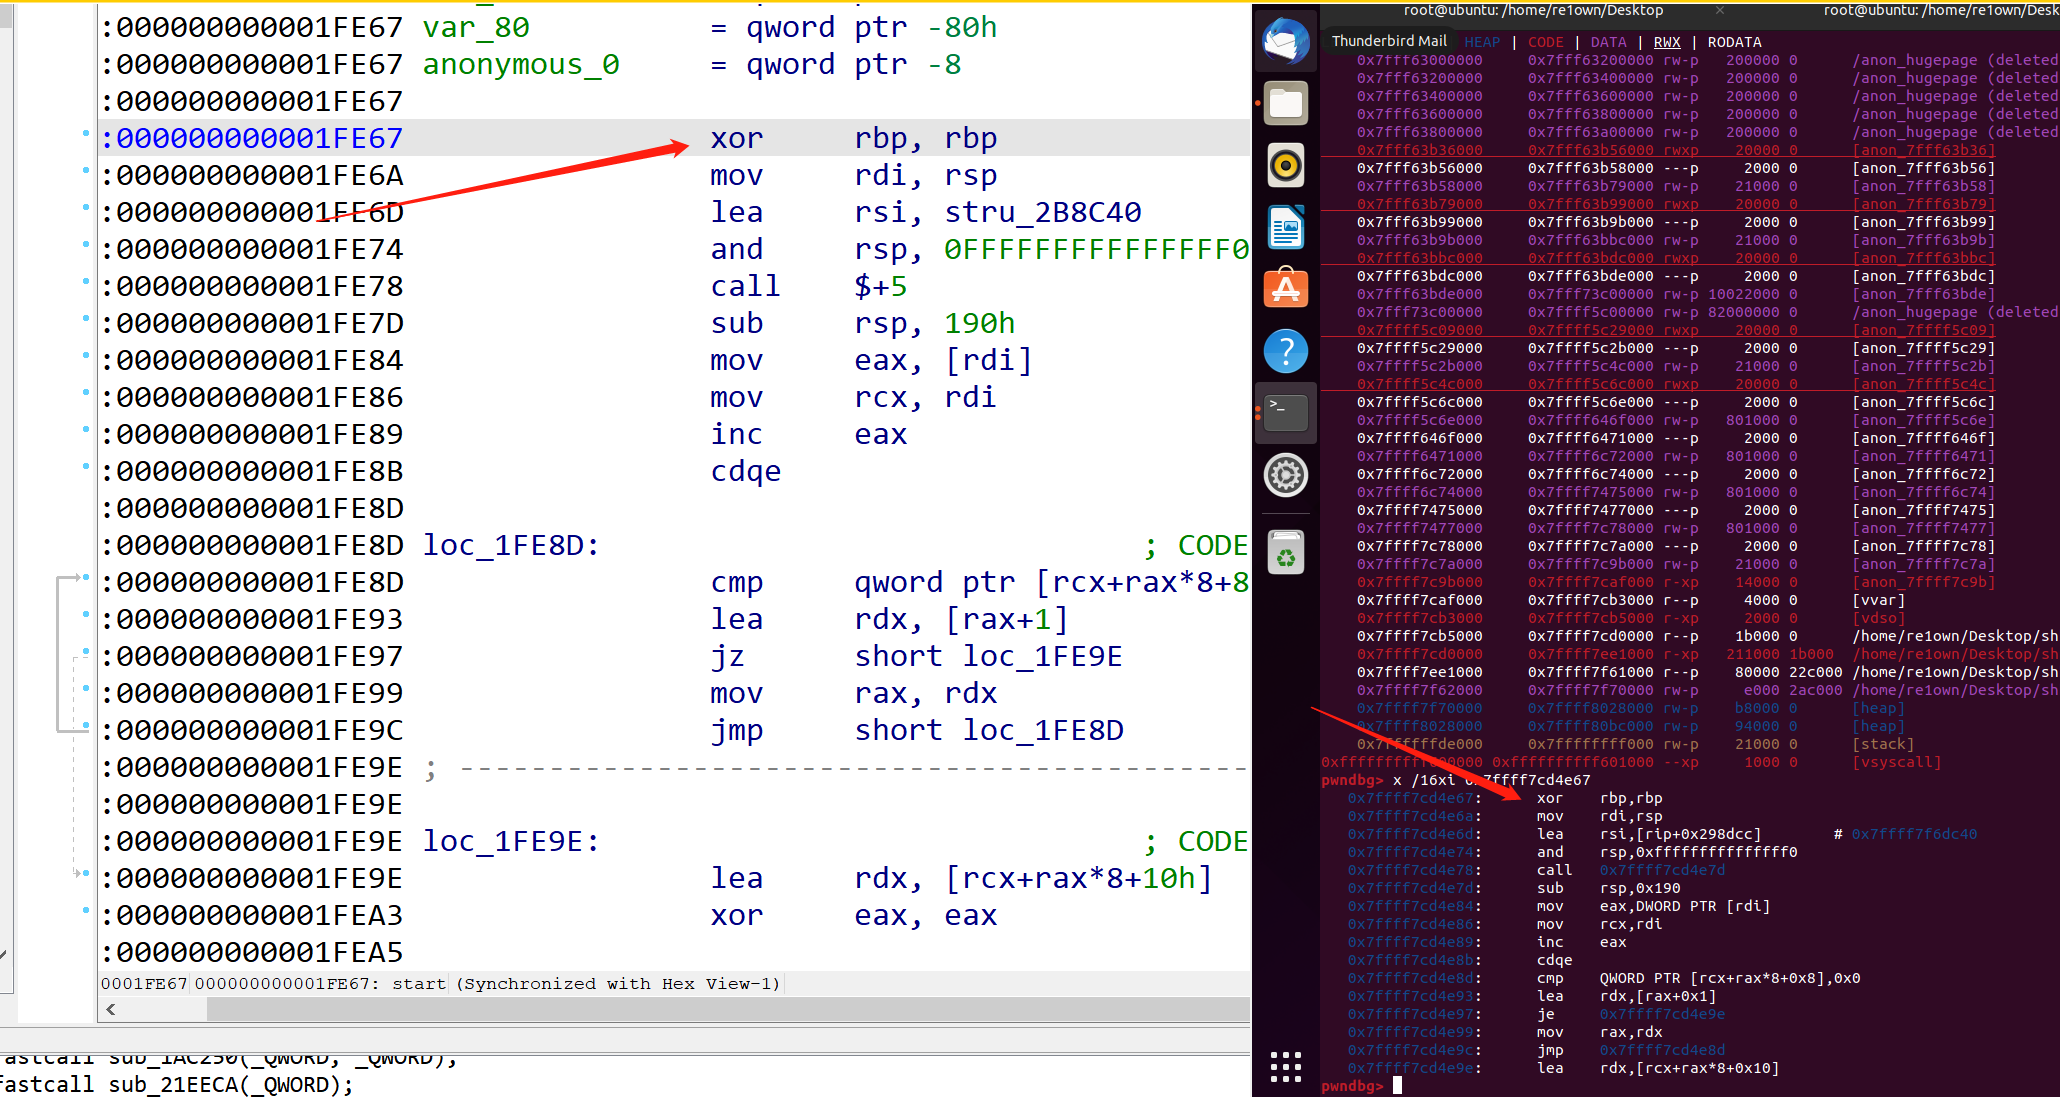Click address 000000000001FE6A mov line
The image size is (2060, 1097).
(x=259, y=175)
